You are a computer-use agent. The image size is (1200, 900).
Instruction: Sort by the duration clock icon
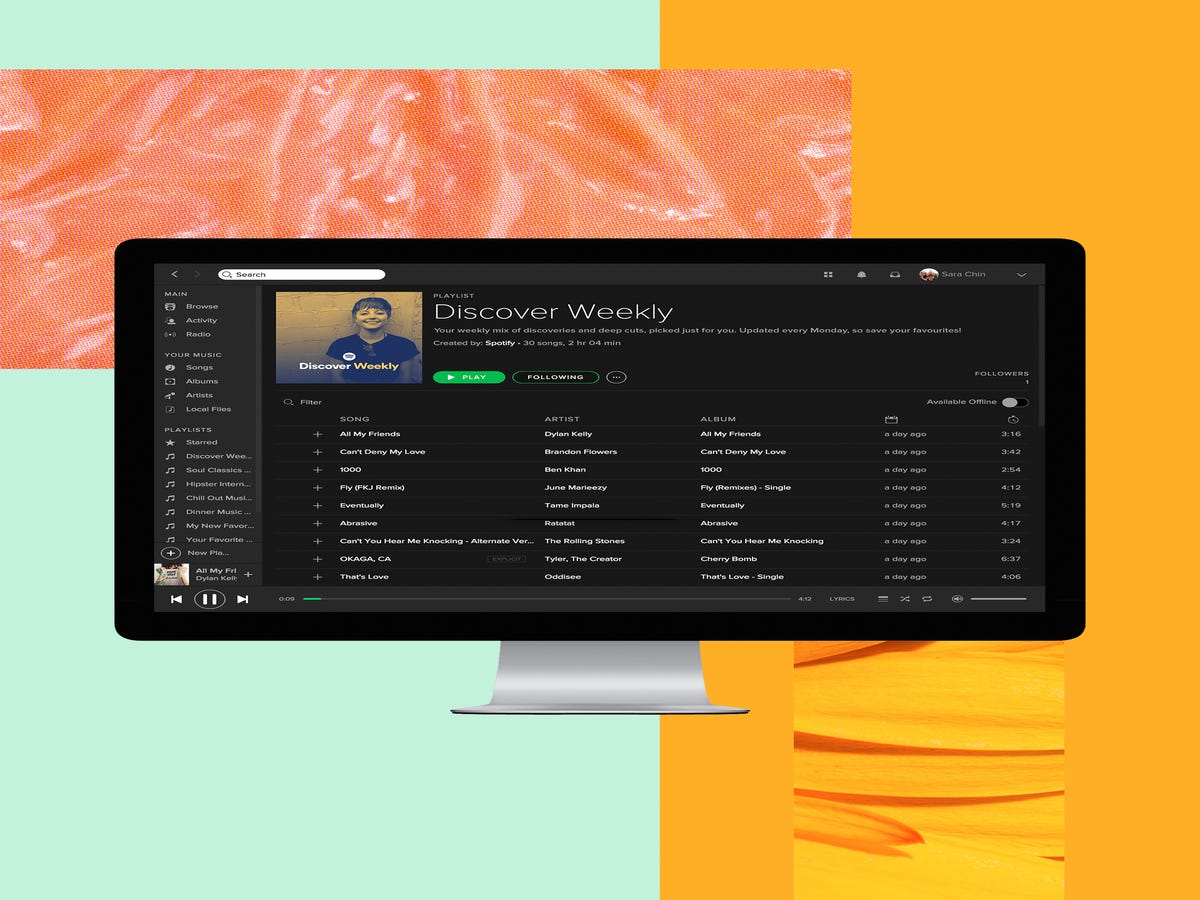point(1013,419)
